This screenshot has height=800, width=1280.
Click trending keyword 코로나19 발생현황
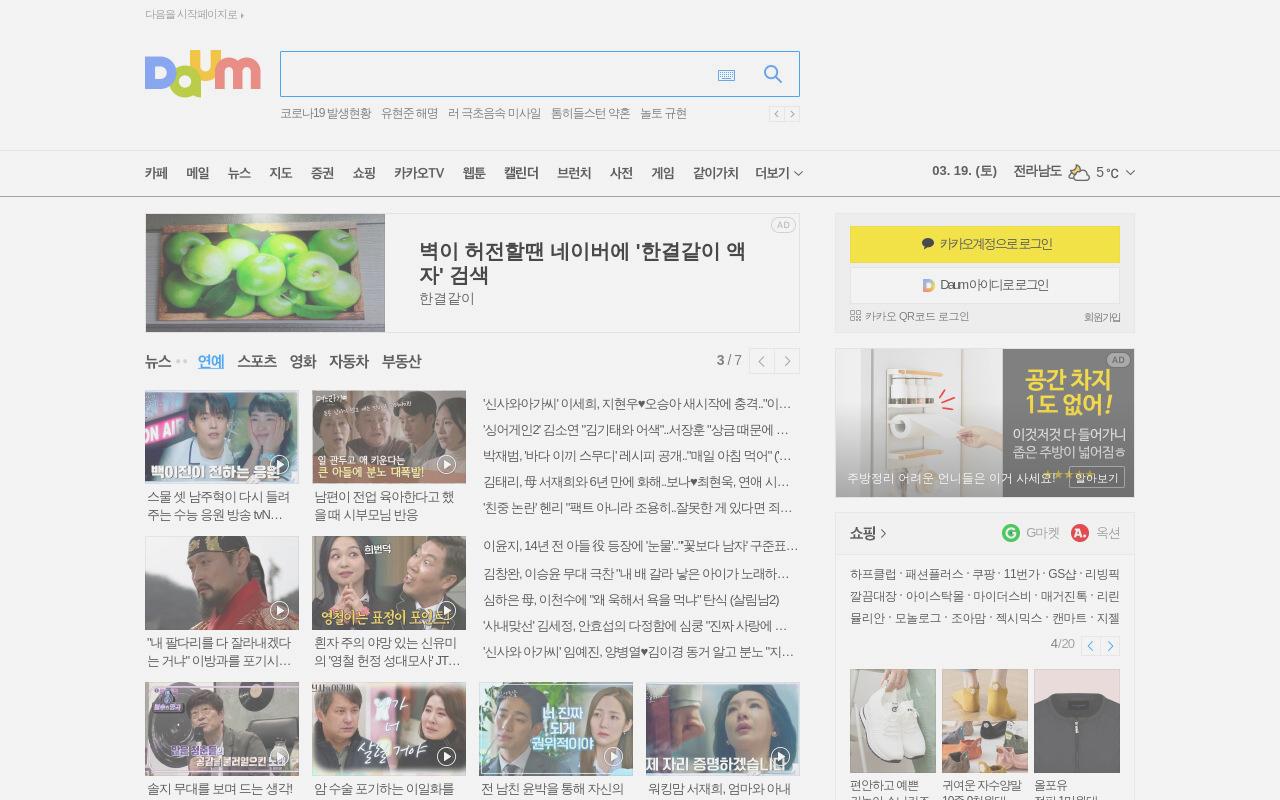[x=325, y=114]
